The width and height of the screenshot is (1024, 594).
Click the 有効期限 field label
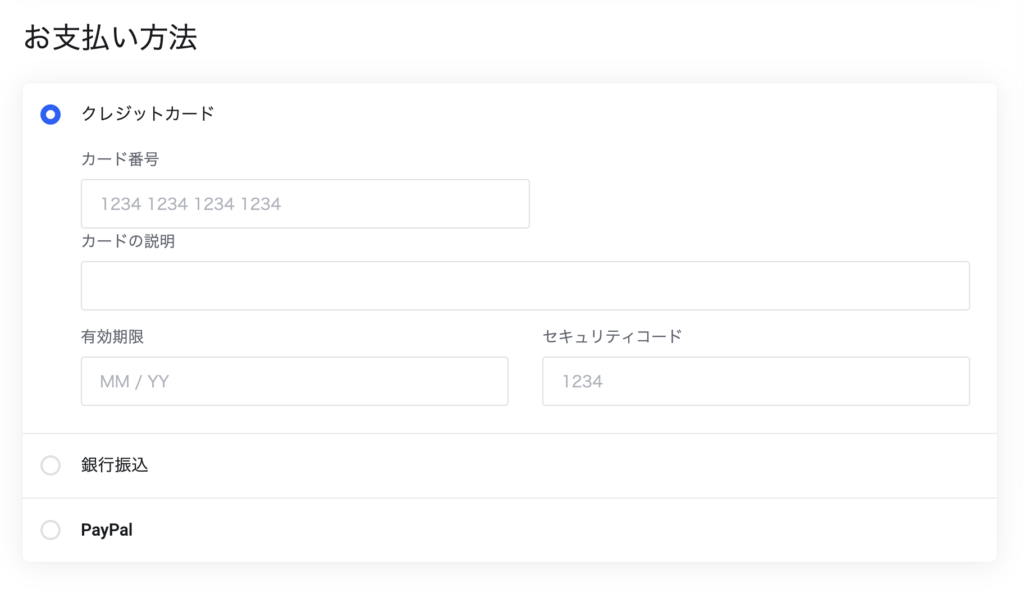pyautogui.click(x=112, y=337)
